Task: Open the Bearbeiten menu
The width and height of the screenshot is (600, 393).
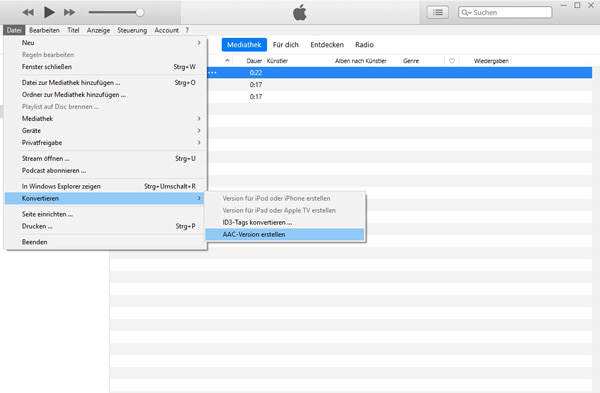Action: 44,30
